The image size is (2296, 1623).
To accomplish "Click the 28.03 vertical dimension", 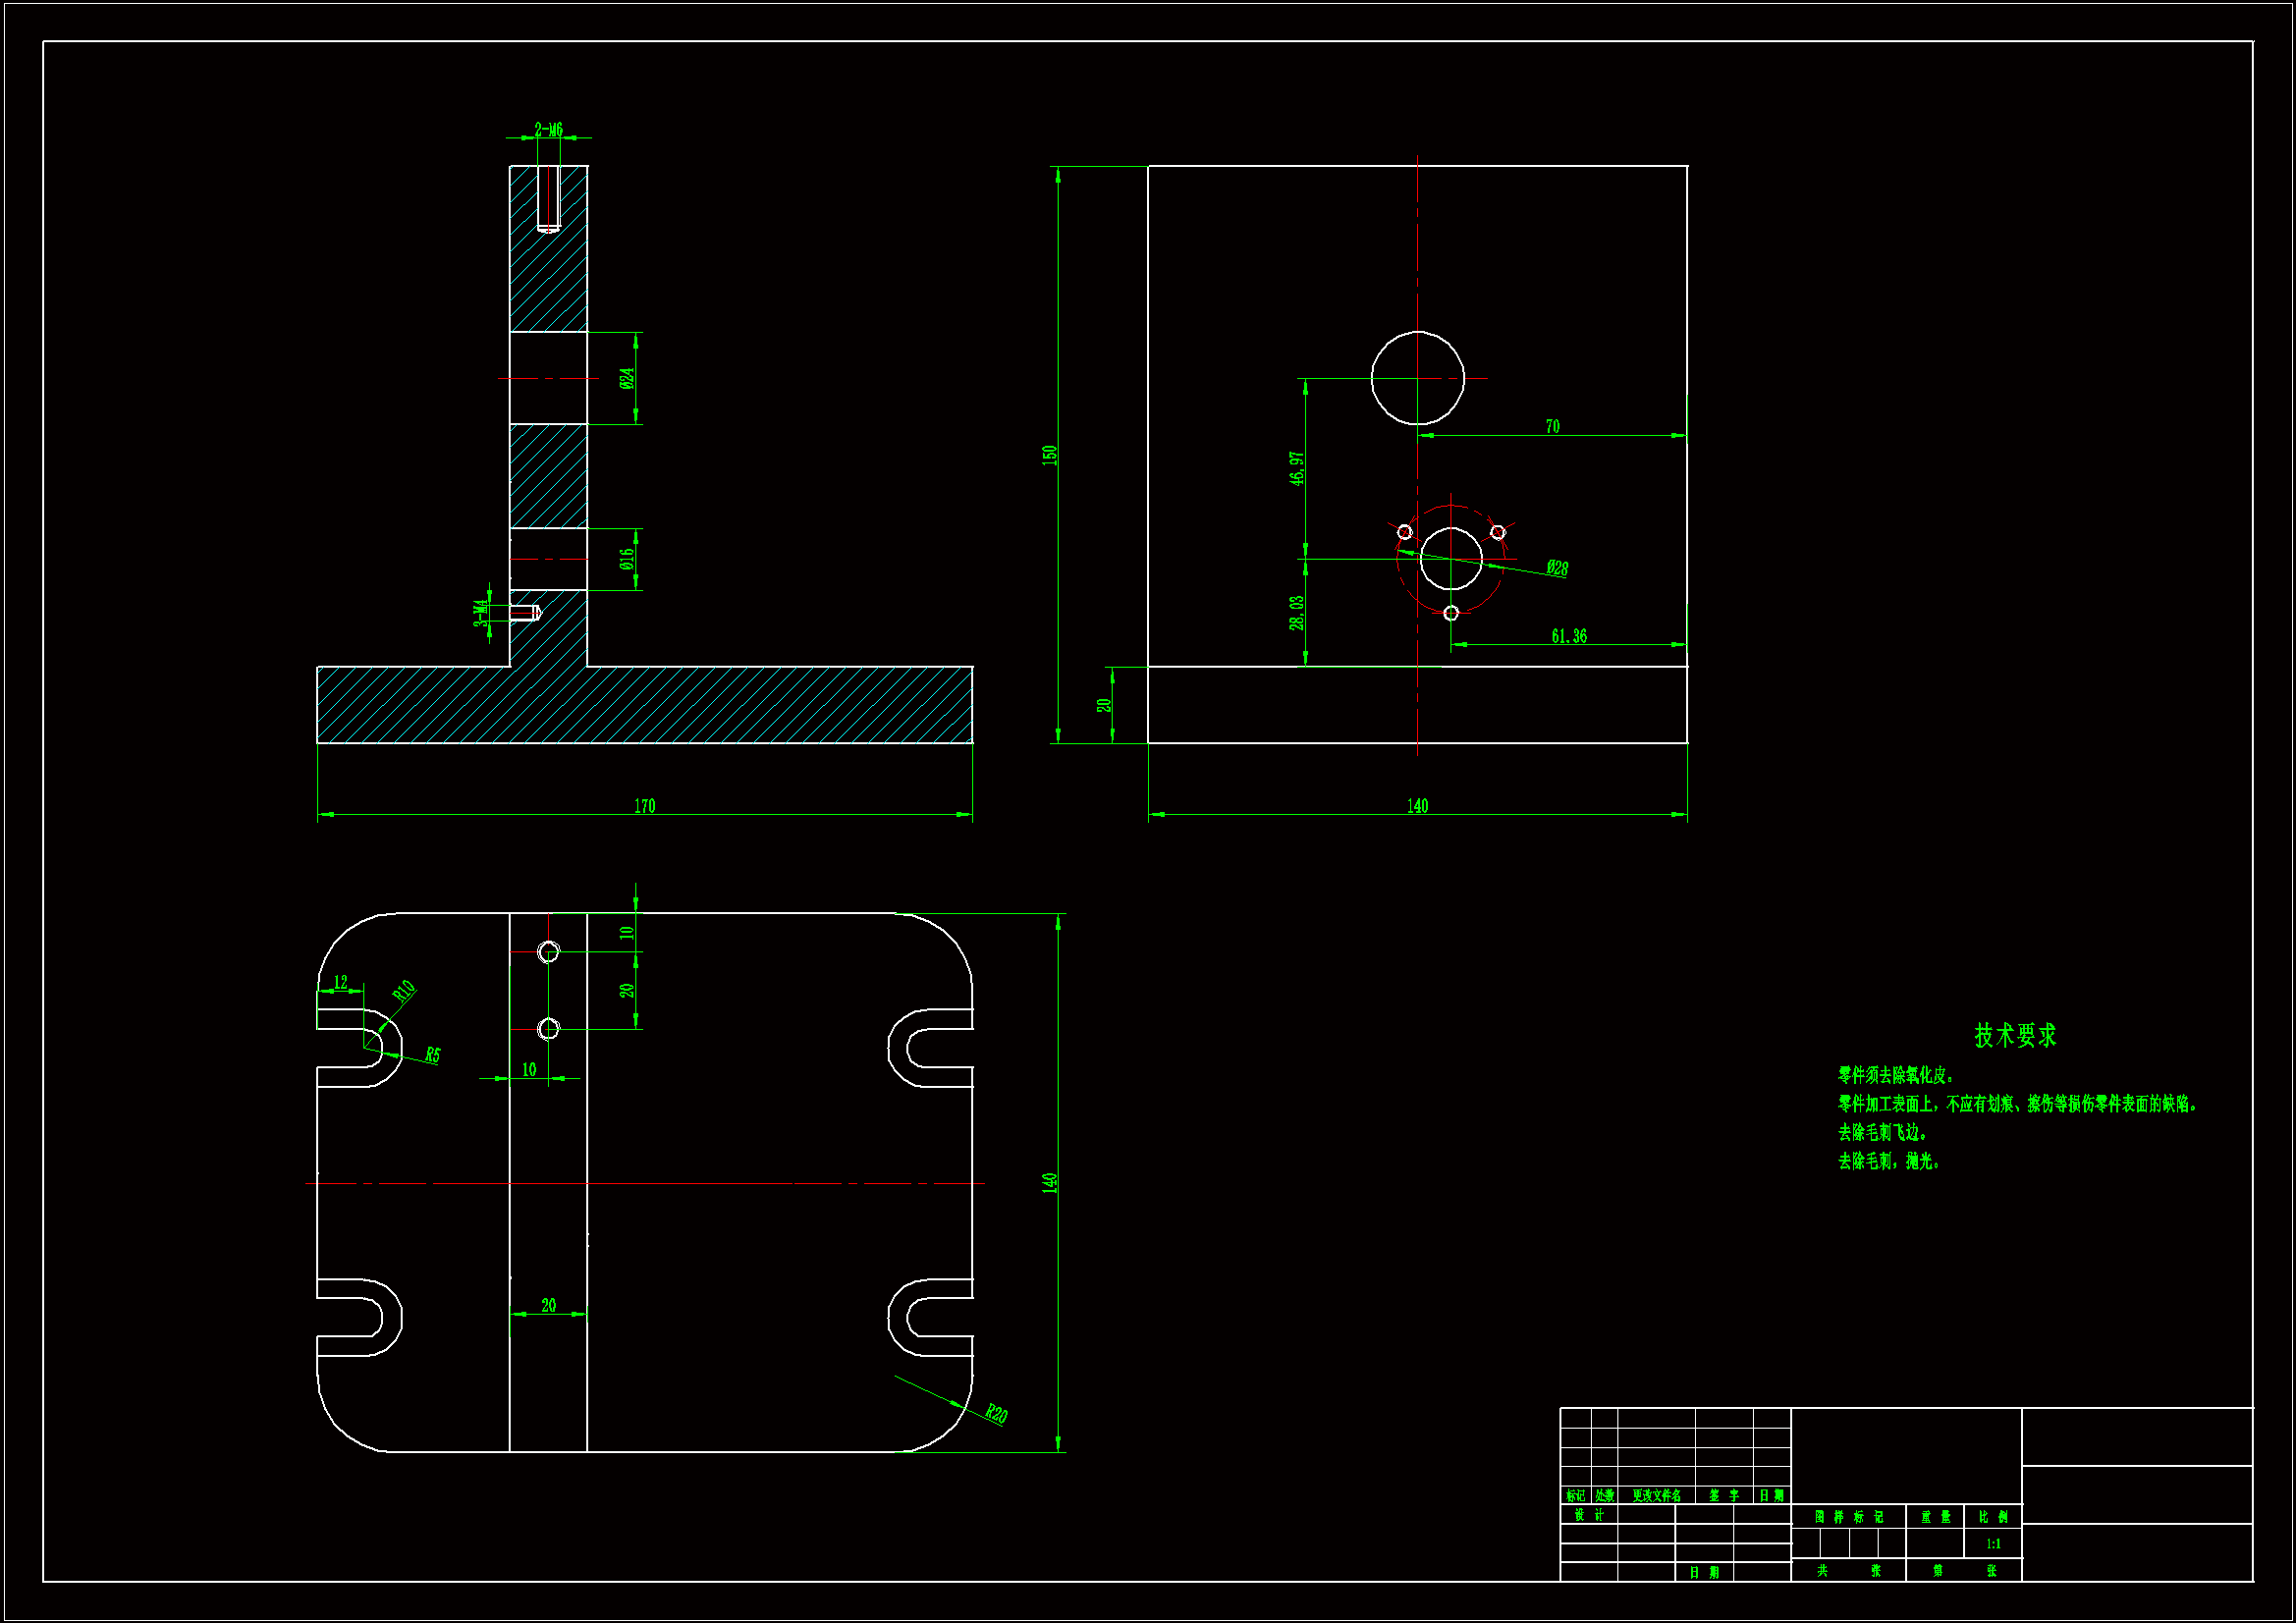I will tap(1297, 613).
